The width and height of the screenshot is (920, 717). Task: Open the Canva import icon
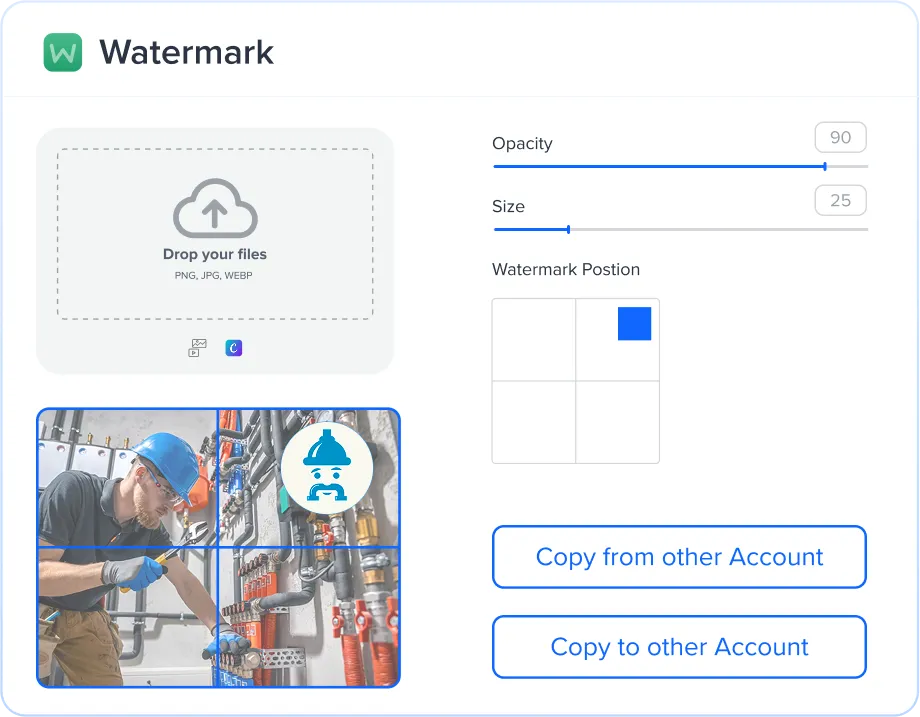pos(233,348)
